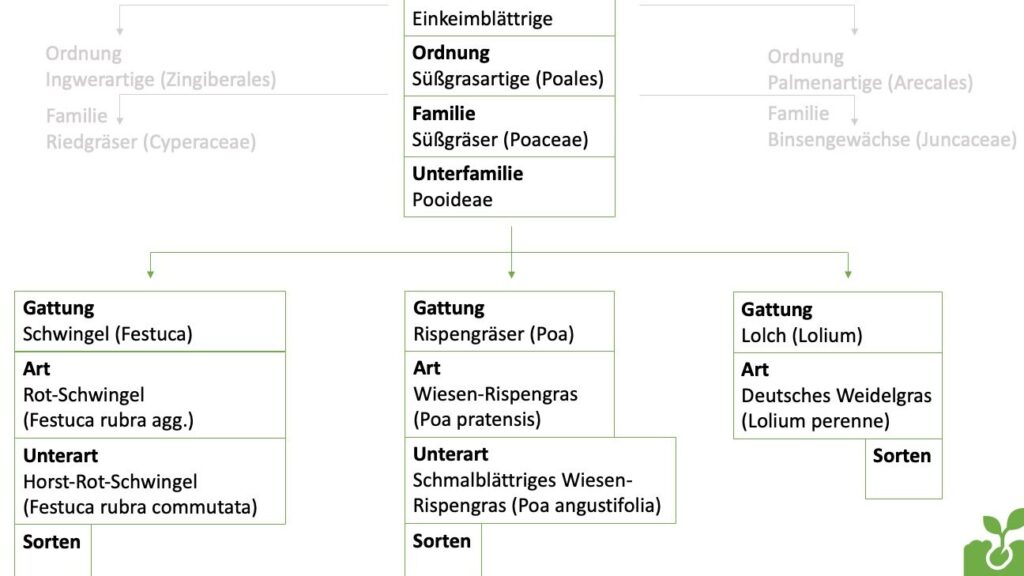Click the Gattung Rispengräser (Poa) box
This screenshot has width=1024, height=576.
(x=510, y=321)
